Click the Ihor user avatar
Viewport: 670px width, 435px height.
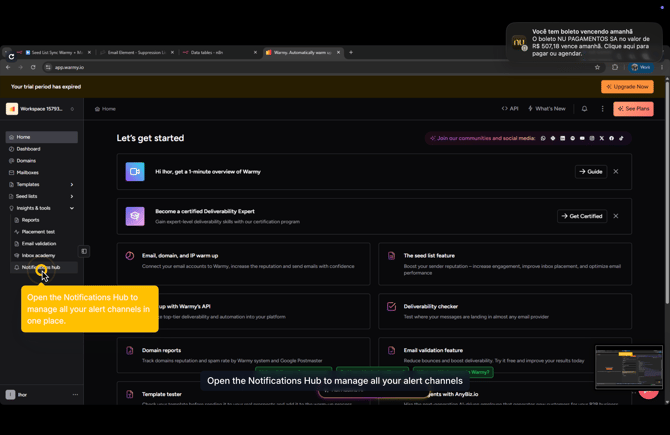point(10,394)
